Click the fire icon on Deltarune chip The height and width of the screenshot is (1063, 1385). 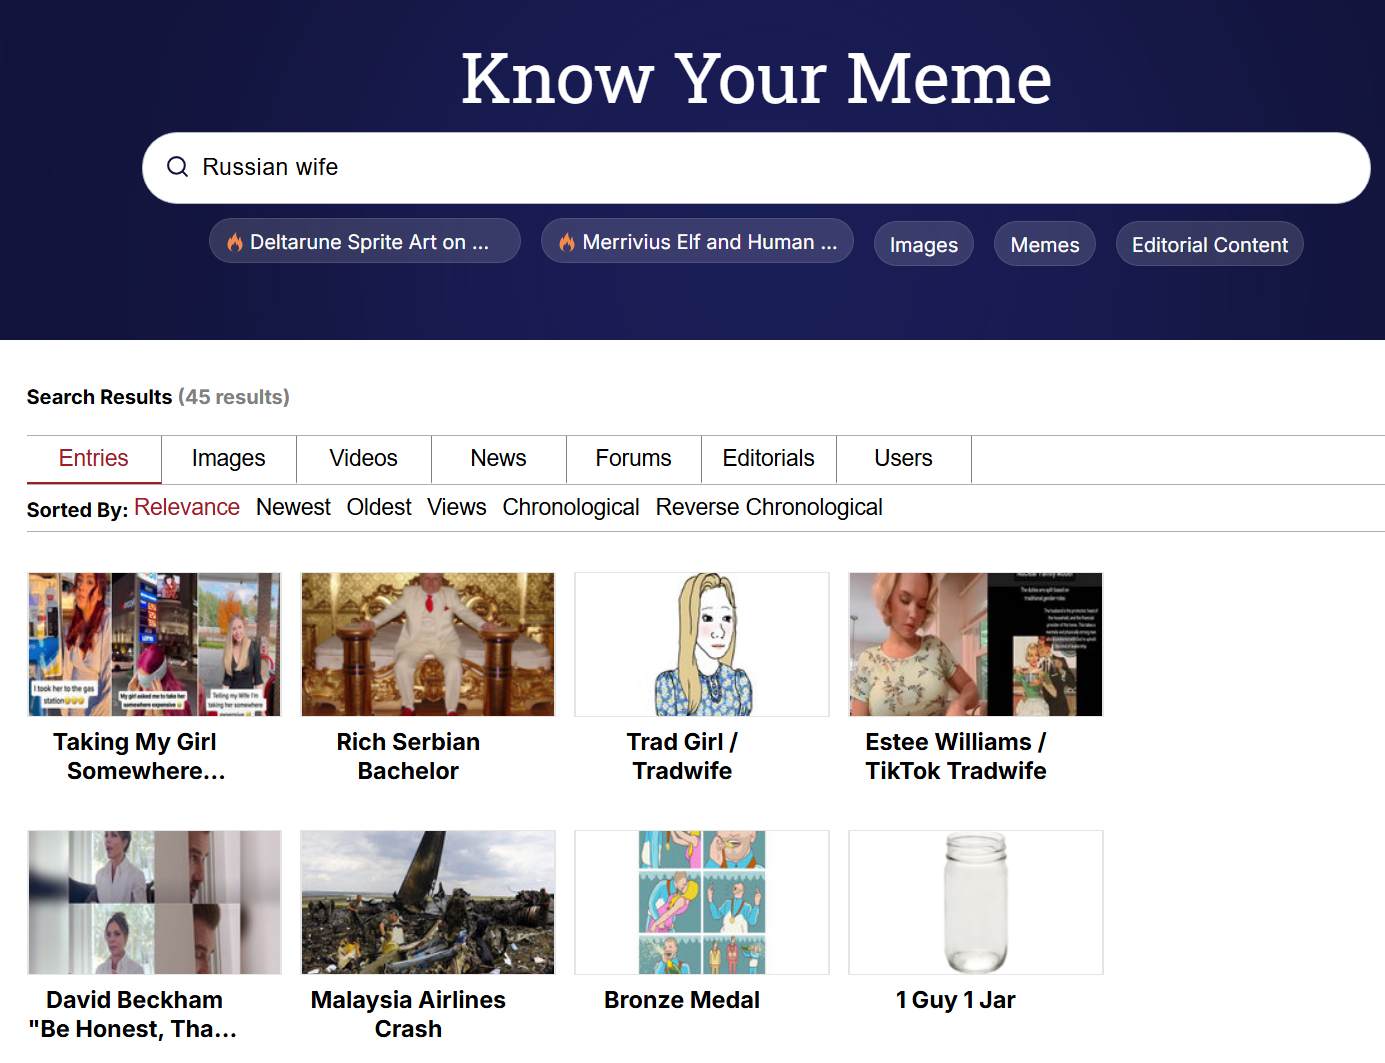[235, 242]
